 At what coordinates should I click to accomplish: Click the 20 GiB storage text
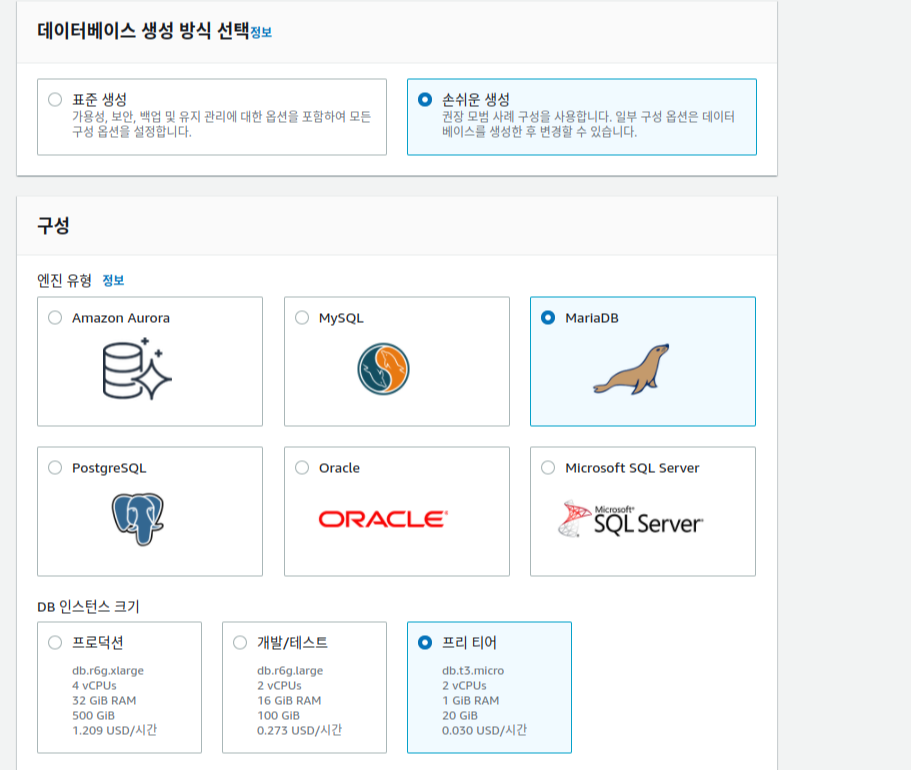[460, 715]
